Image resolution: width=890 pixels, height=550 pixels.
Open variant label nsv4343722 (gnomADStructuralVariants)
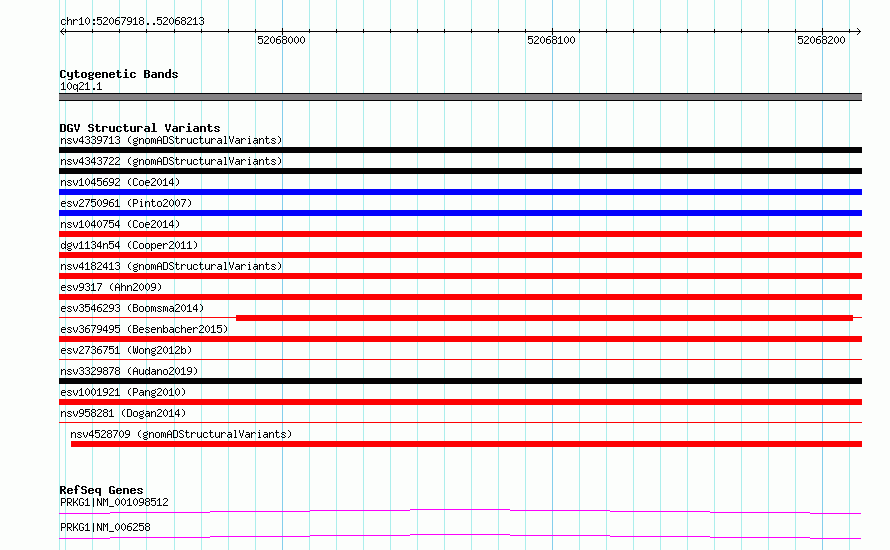[171, 161]
